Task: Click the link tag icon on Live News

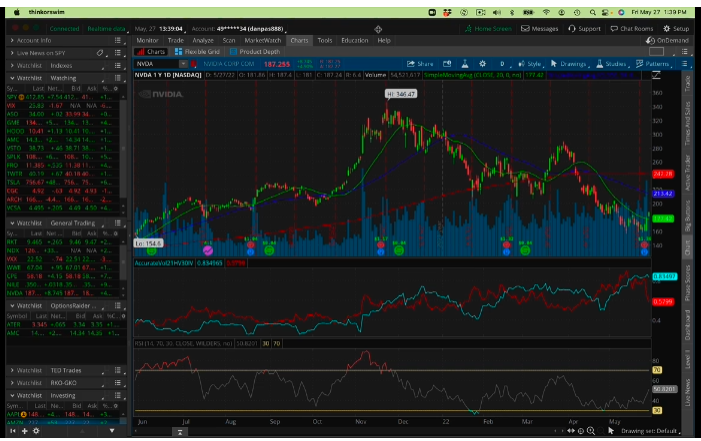Action: pos(100,53)
